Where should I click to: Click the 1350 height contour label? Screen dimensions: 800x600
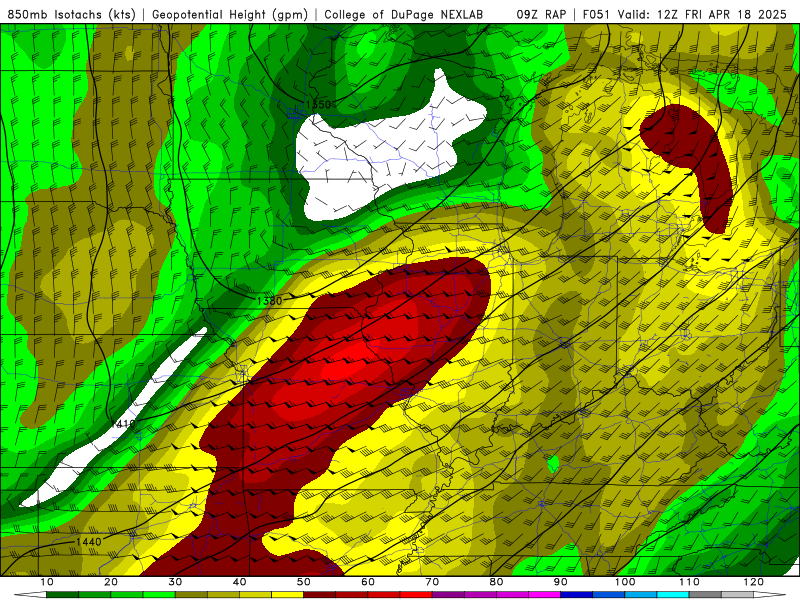pyautogui.click(x=318, y=105)
